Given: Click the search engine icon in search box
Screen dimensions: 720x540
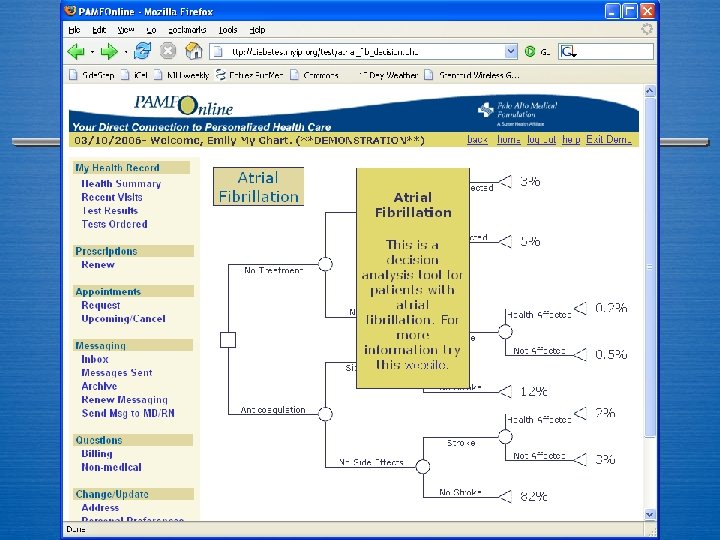Looking at the screenshot, I should (568, 51).
